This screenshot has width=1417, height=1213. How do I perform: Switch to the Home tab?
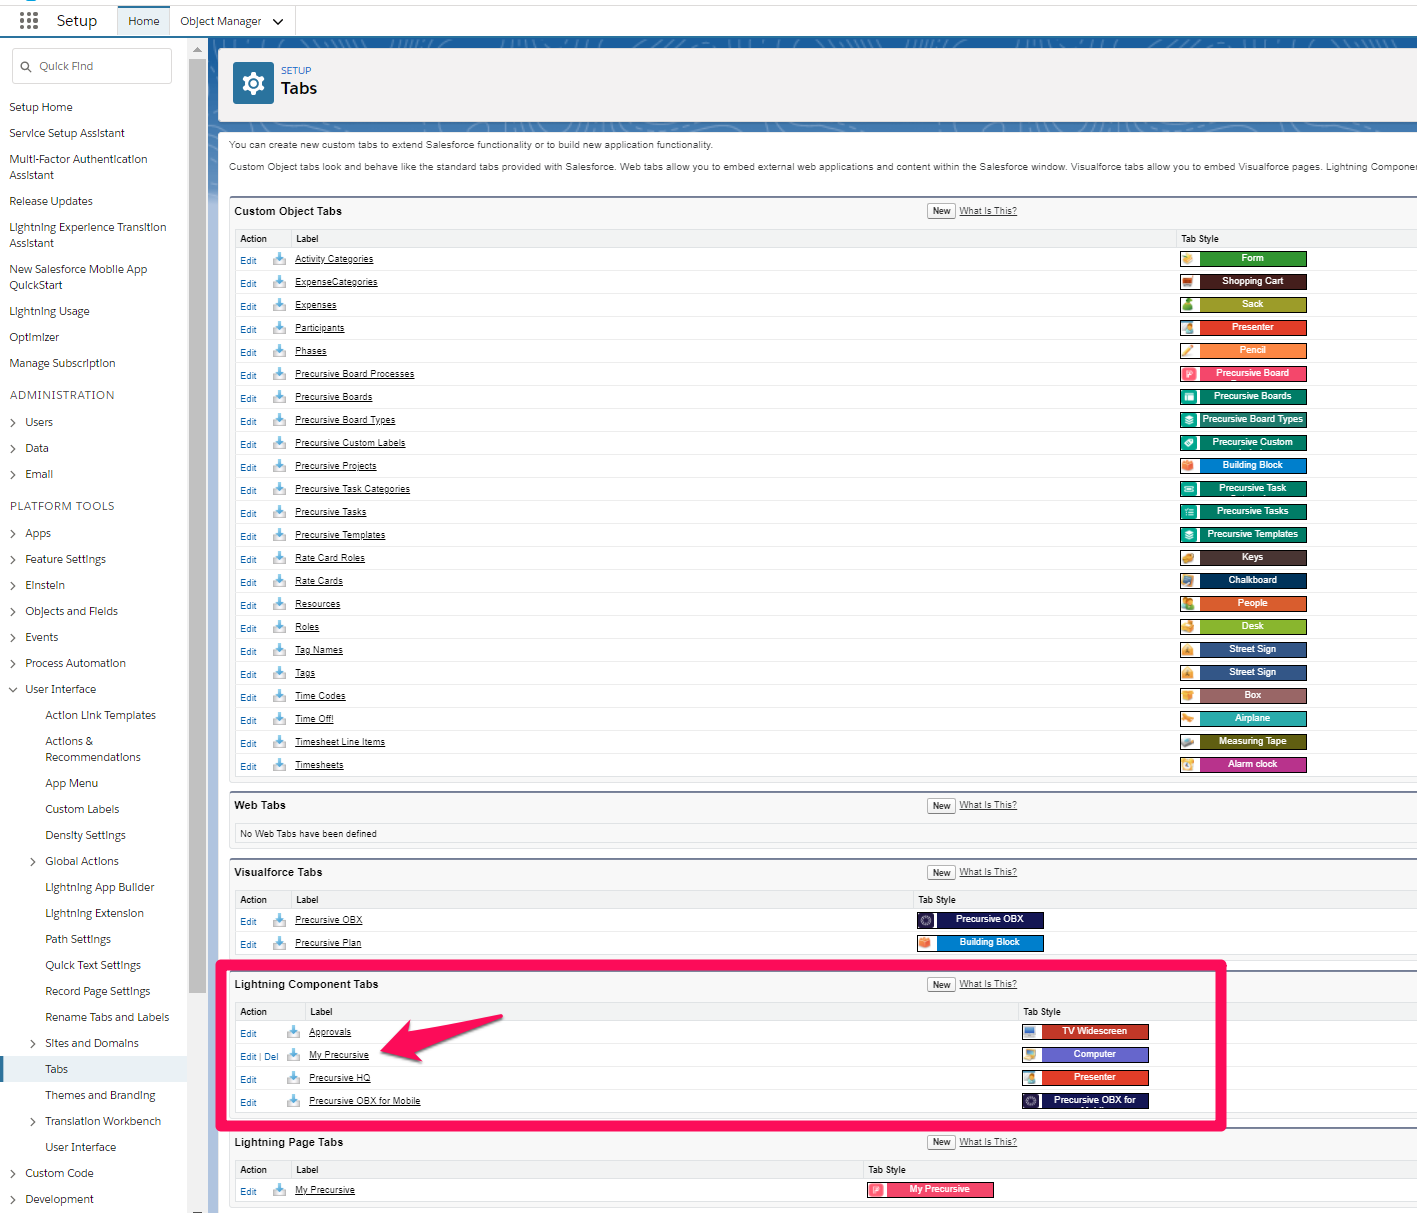[x=143, y=21]
